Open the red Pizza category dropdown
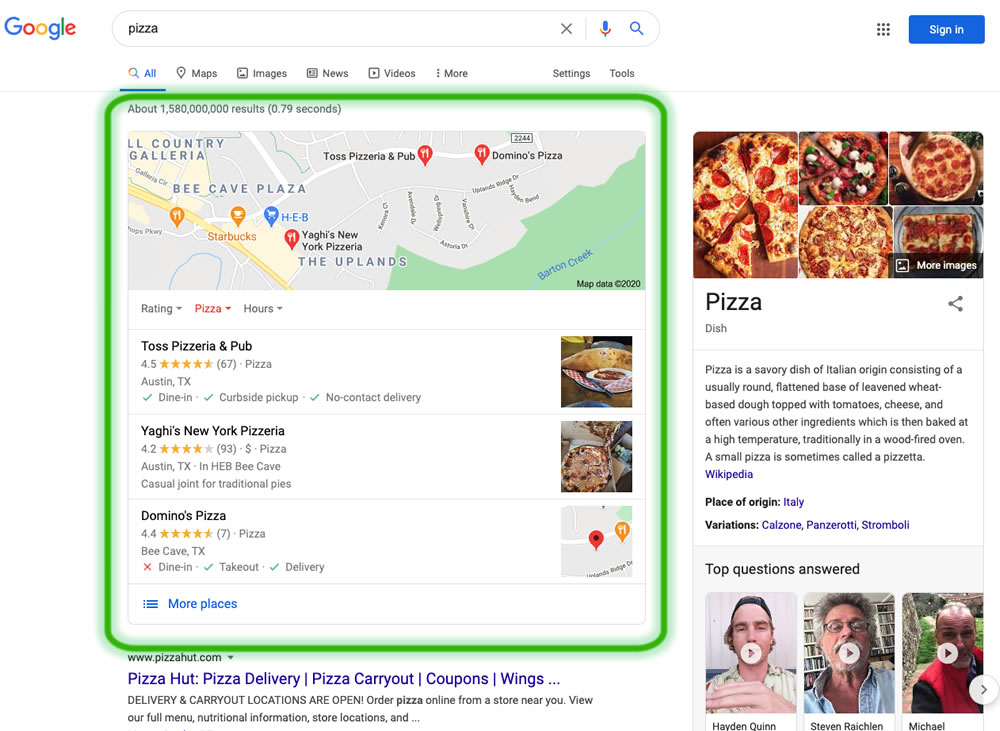 click(x=213, y=309)
